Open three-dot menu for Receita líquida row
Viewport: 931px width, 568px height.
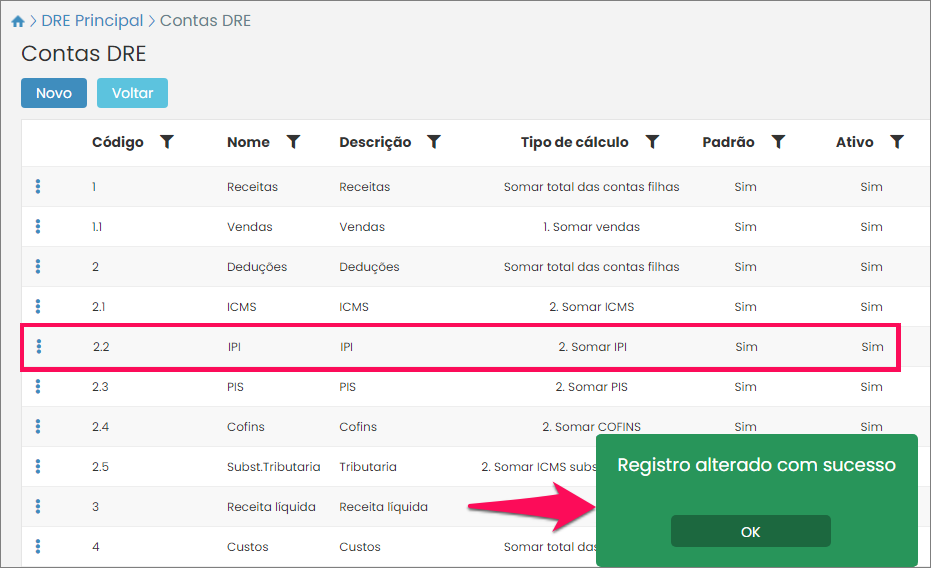tap(38, 507)
